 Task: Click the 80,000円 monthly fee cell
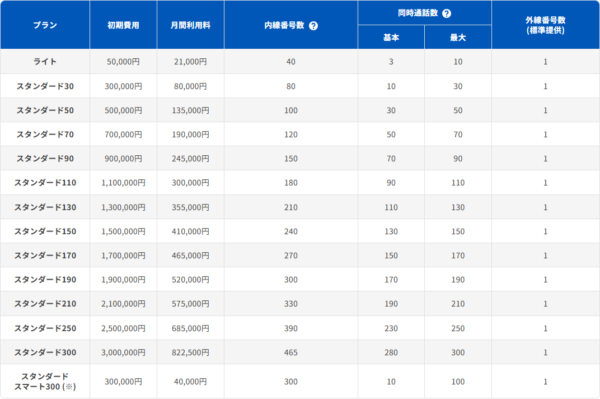point(191,86)
